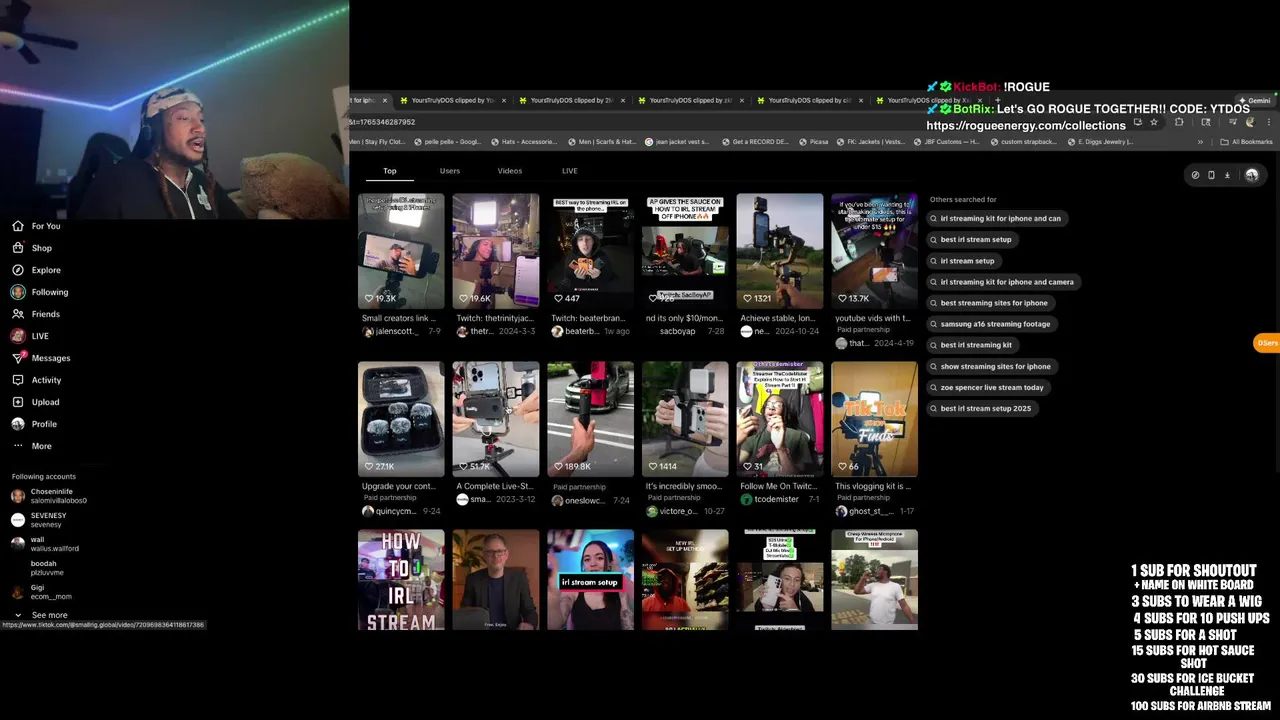Click 'show streaming sites for iphone' suggestion
This screenshot has width=1280, height=720.
(990, 367)
